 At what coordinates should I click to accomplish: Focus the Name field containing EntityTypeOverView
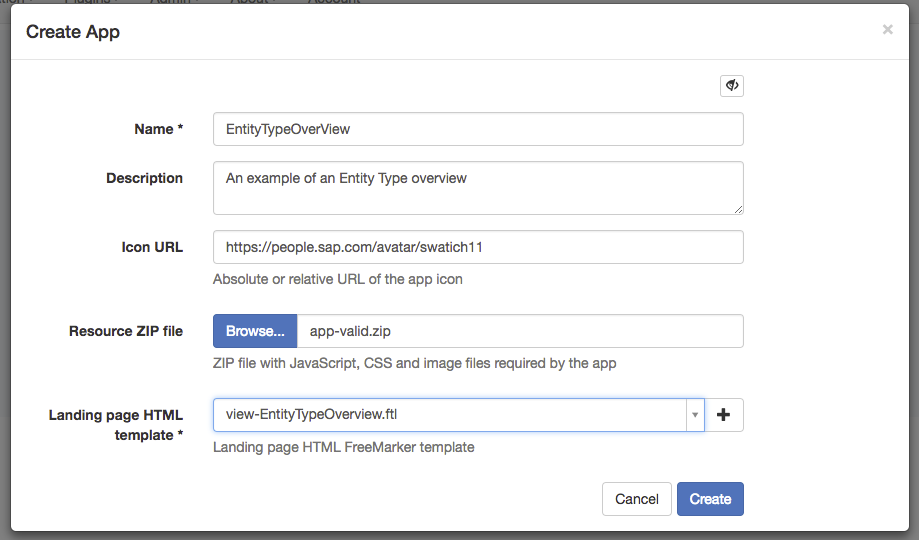[x=478, y=129]
